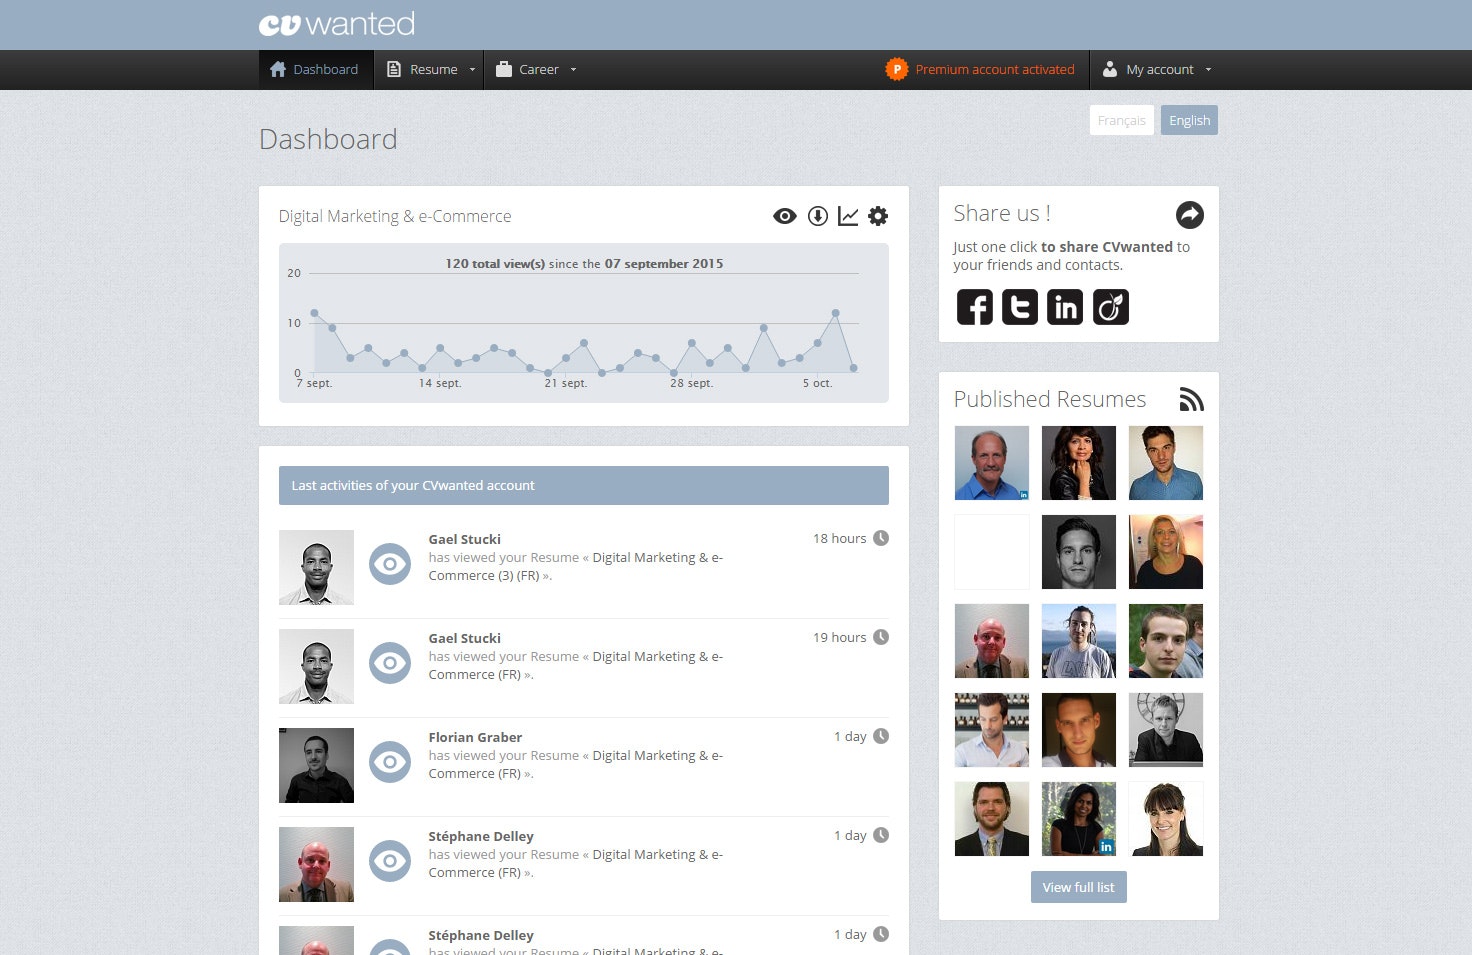Open published resume of woman with LinkedIn badge, bottom row
Image resolution: width=1472 pixels, height=955 pixels.
pyautogui.click(x=1079, y=819)
